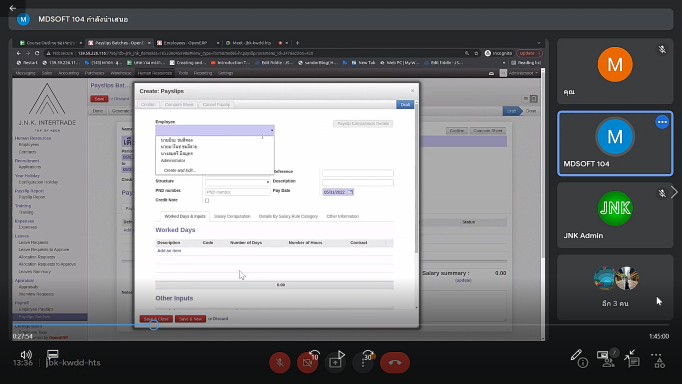Click the muted microphone button
The height and width of the screenshot is (384, 682).
click(280, 362)
